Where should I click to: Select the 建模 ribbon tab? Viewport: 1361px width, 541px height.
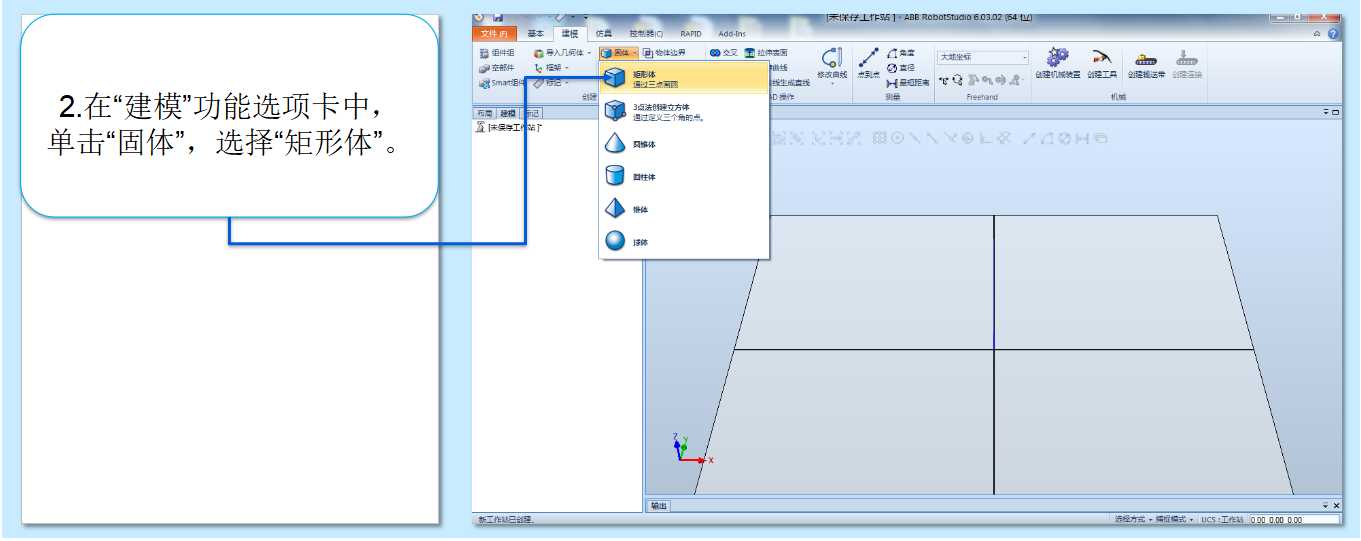tap(569, 34)
